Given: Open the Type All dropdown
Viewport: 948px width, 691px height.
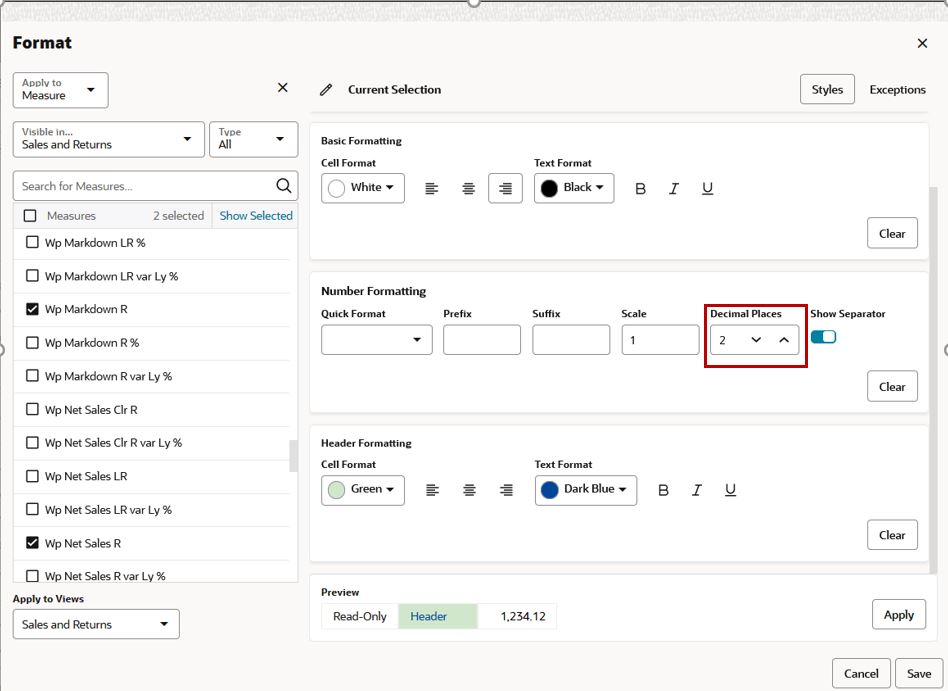Looking at the screenshot, I should point(253,139).
